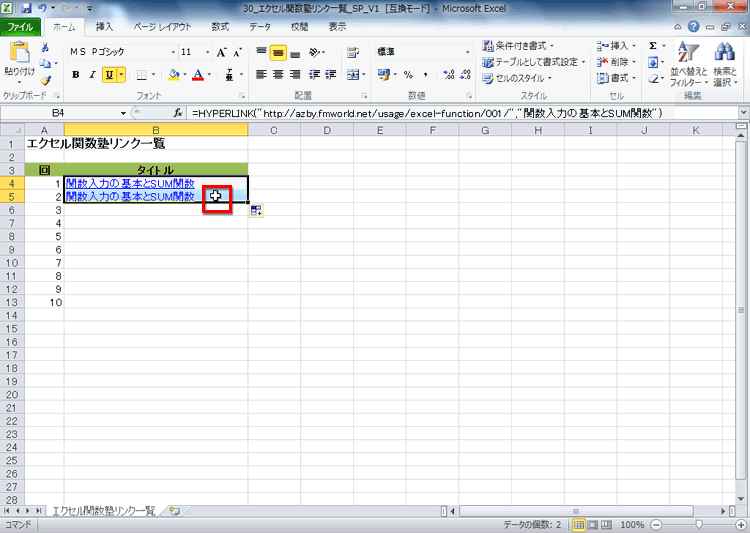Open the font size dropdown
The image size is (750, 533).
[x=208, y=52]
